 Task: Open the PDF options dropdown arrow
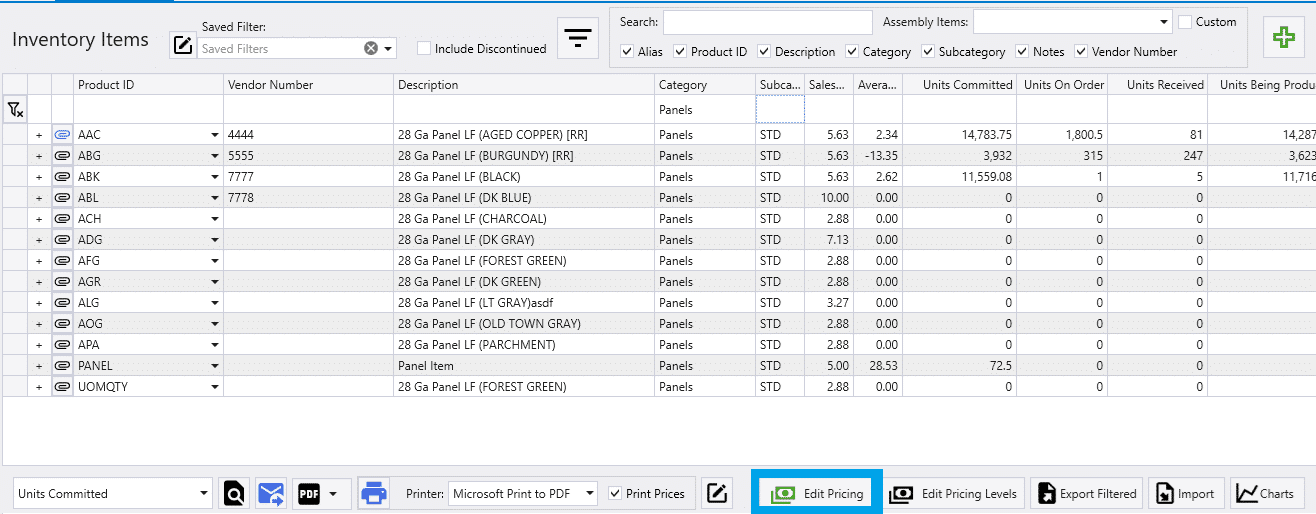[x=333, y=493]
